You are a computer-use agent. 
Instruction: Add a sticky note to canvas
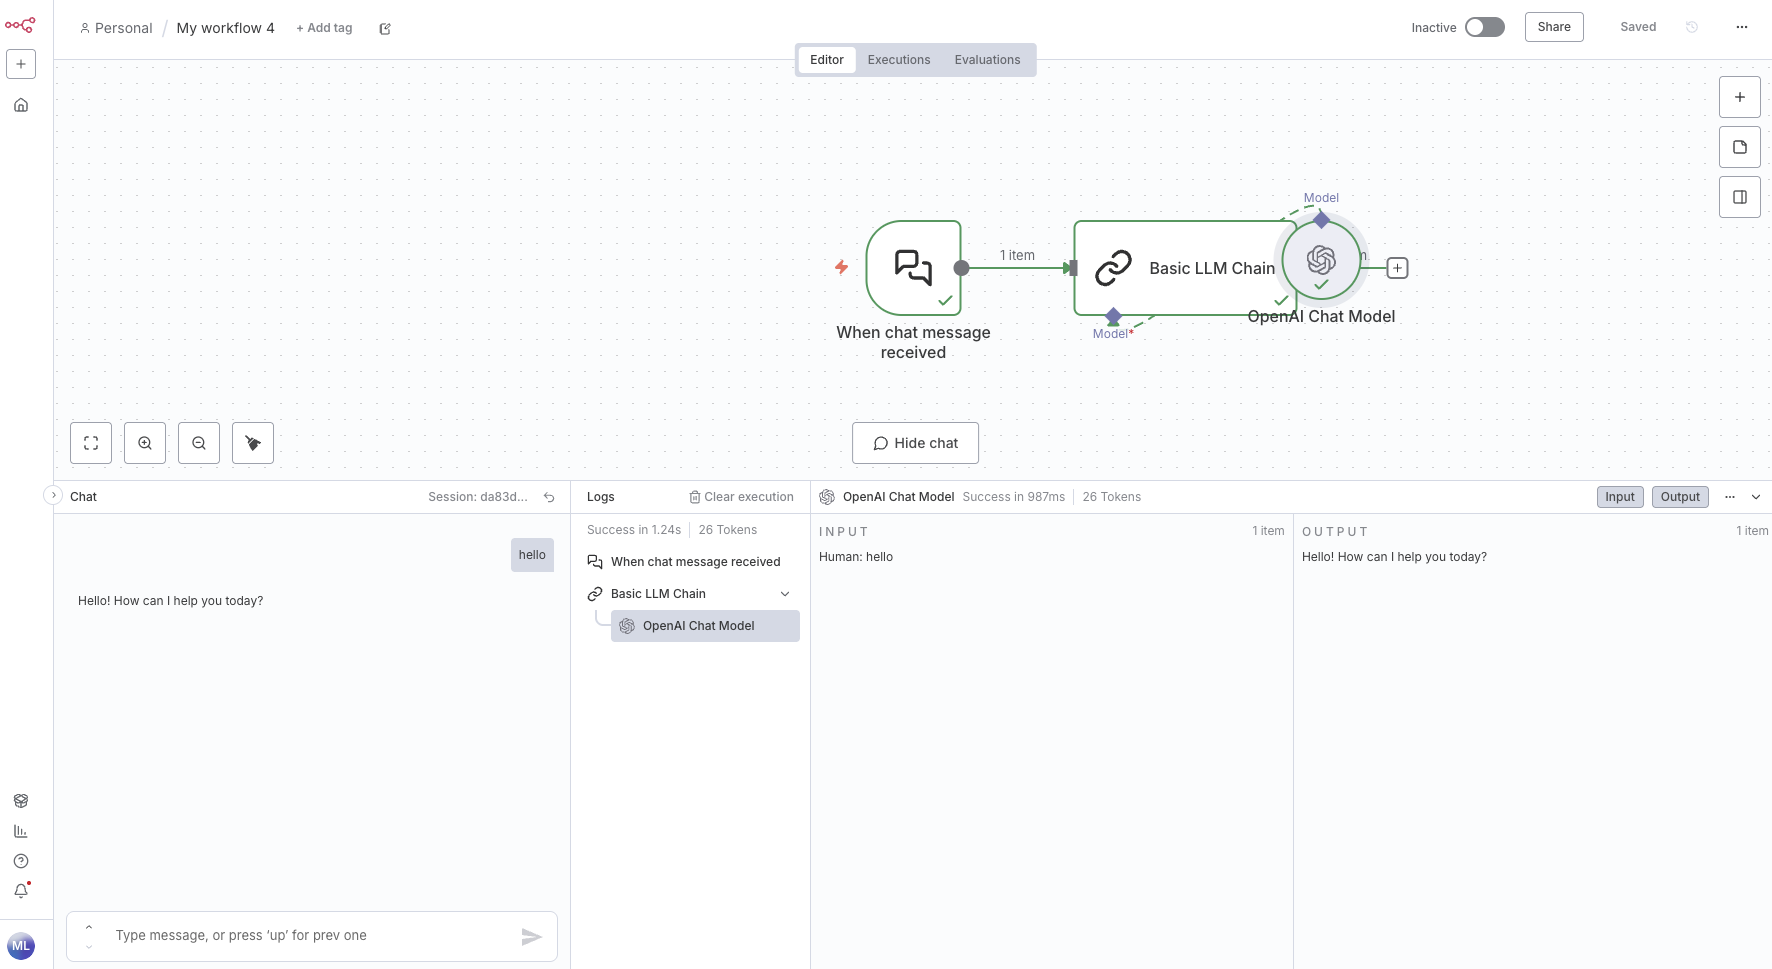(x=1739, y=147)
